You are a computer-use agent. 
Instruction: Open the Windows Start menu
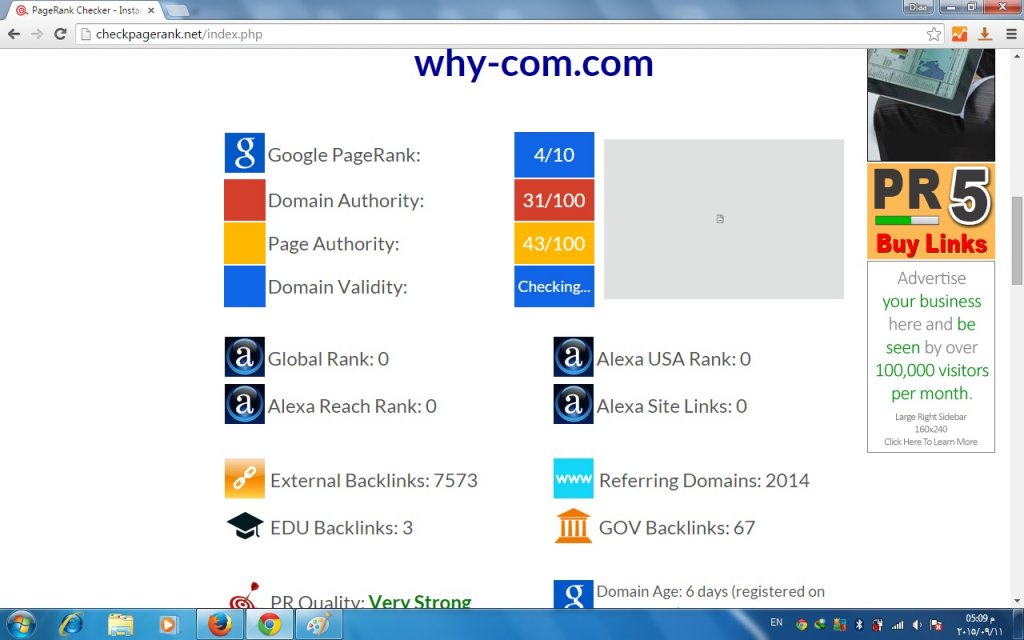tap(21, 625)
